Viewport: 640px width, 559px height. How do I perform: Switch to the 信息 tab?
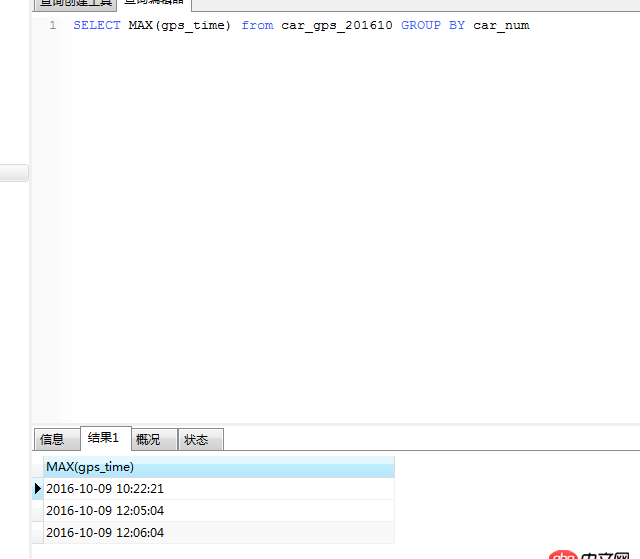coord(57,439)
